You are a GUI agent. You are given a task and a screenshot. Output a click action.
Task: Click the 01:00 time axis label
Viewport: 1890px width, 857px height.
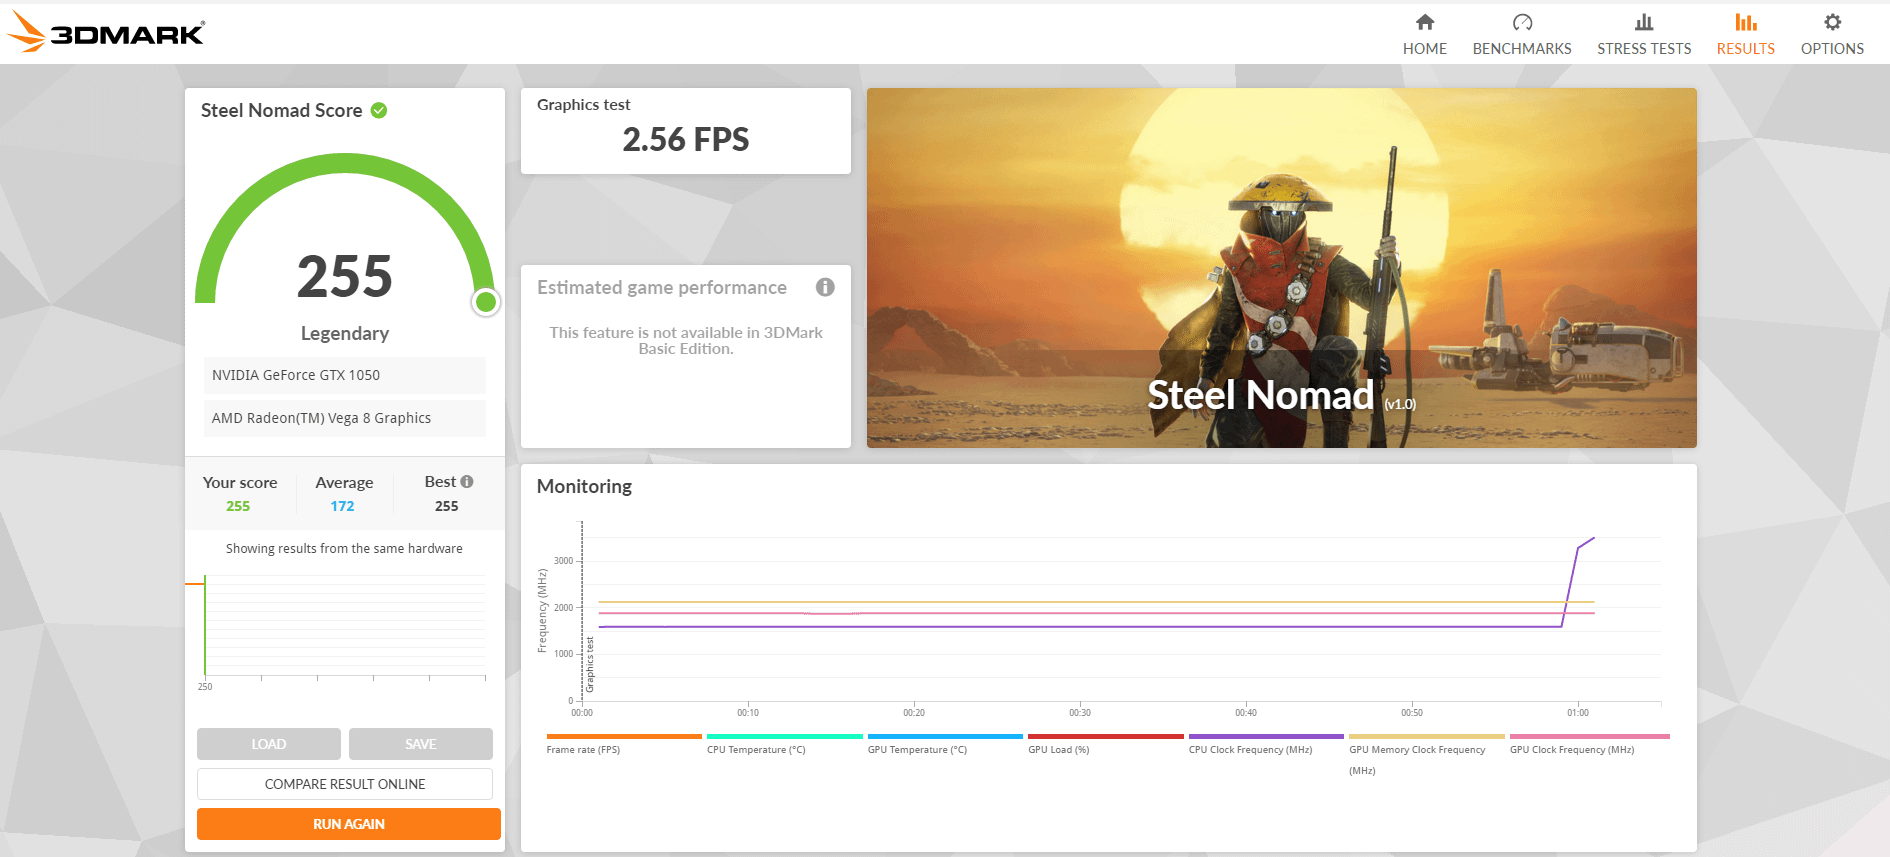[x=1578, y=713]
